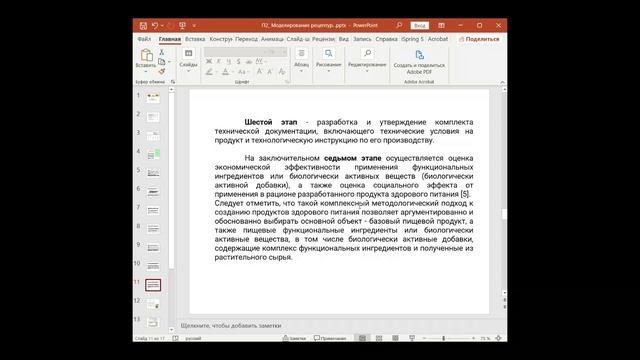Switch to the Анимация tab

272,39
